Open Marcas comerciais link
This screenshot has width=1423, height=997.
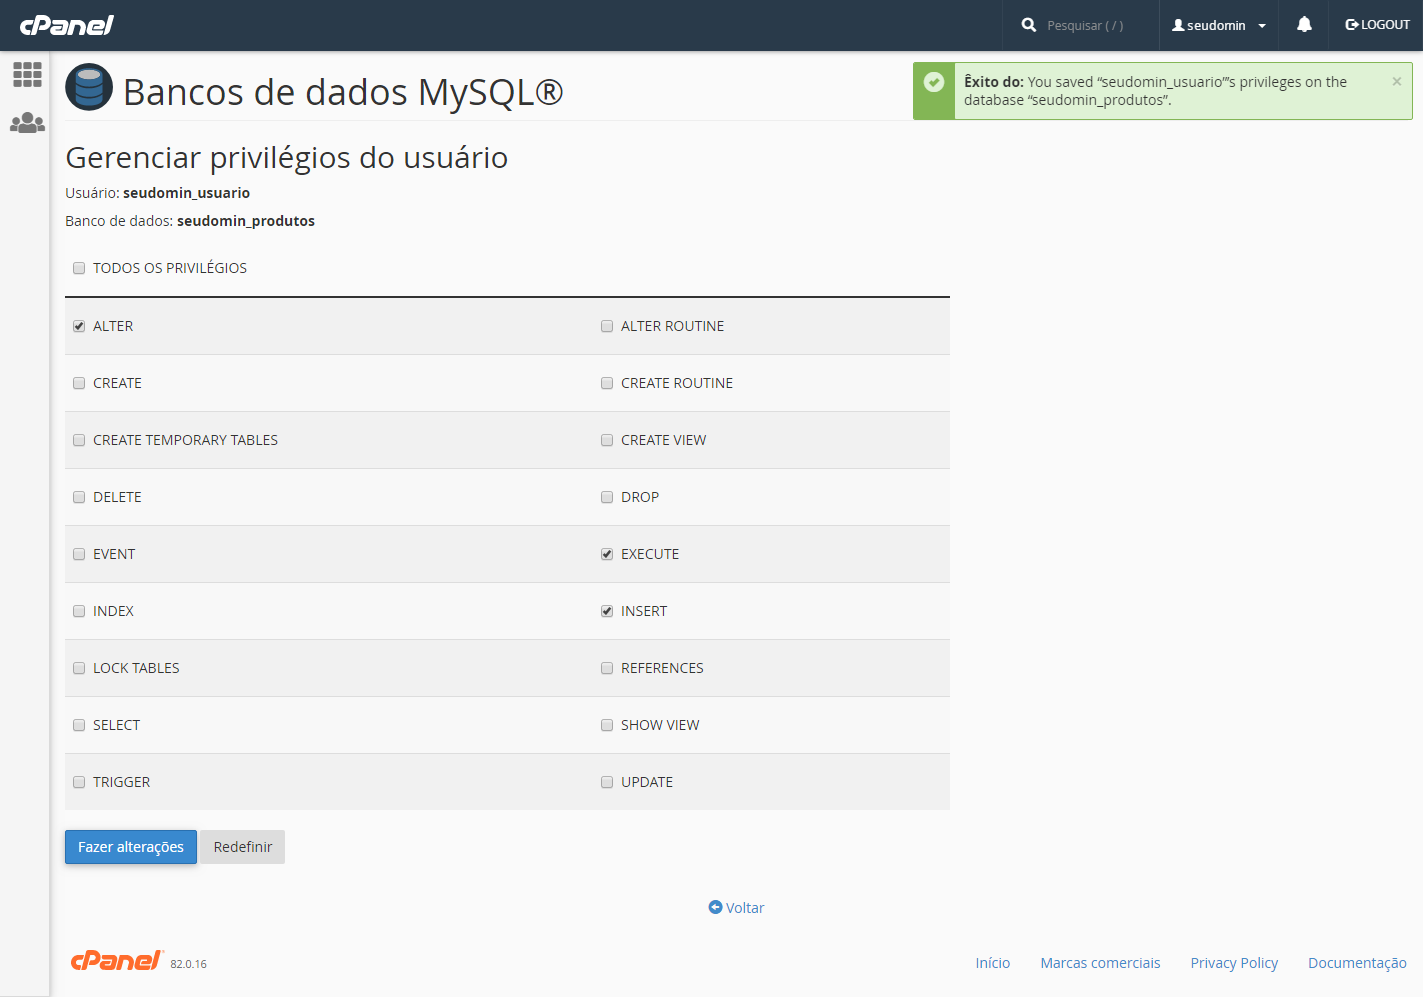(x=1100, y=963)
